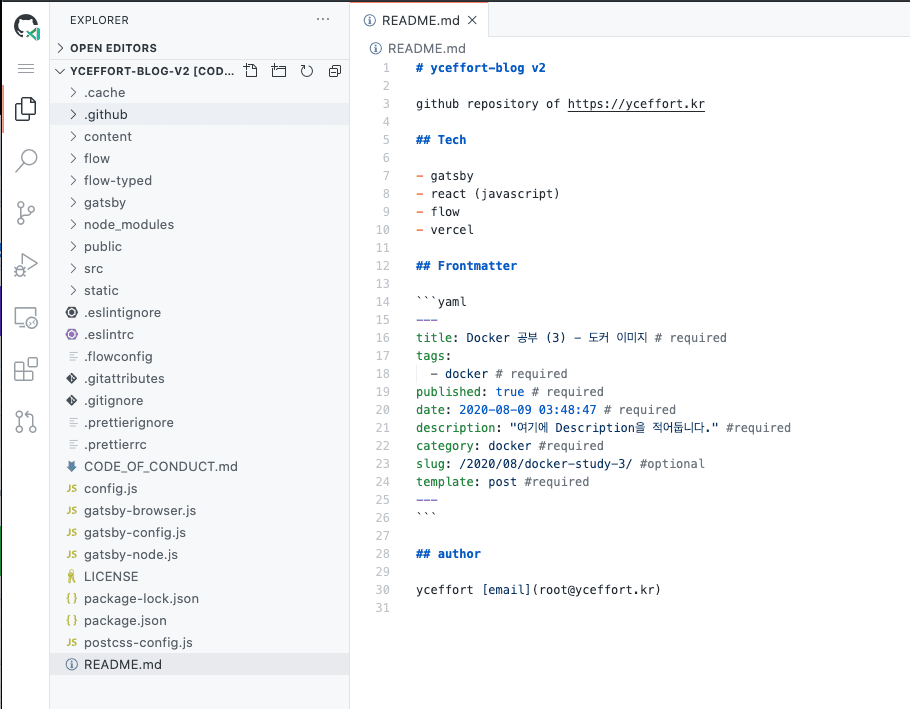This screenshot has width=910, height=709.
Task: Click the New File icon in Explorer
Action: click(251, 71)
